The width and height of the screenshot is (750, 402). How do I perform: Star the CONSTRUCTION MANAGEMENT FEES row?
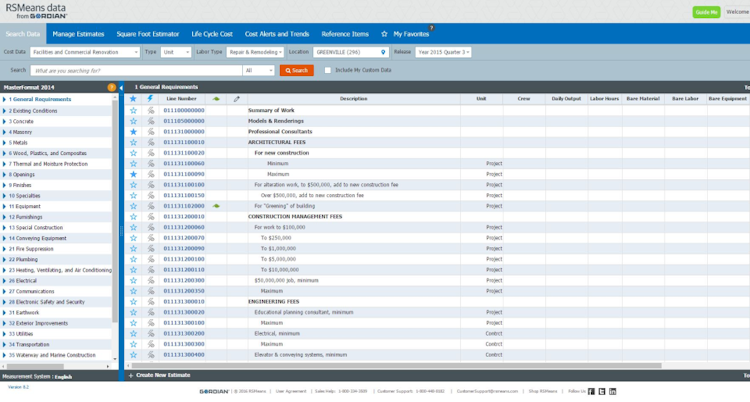(x=133, y=217)
